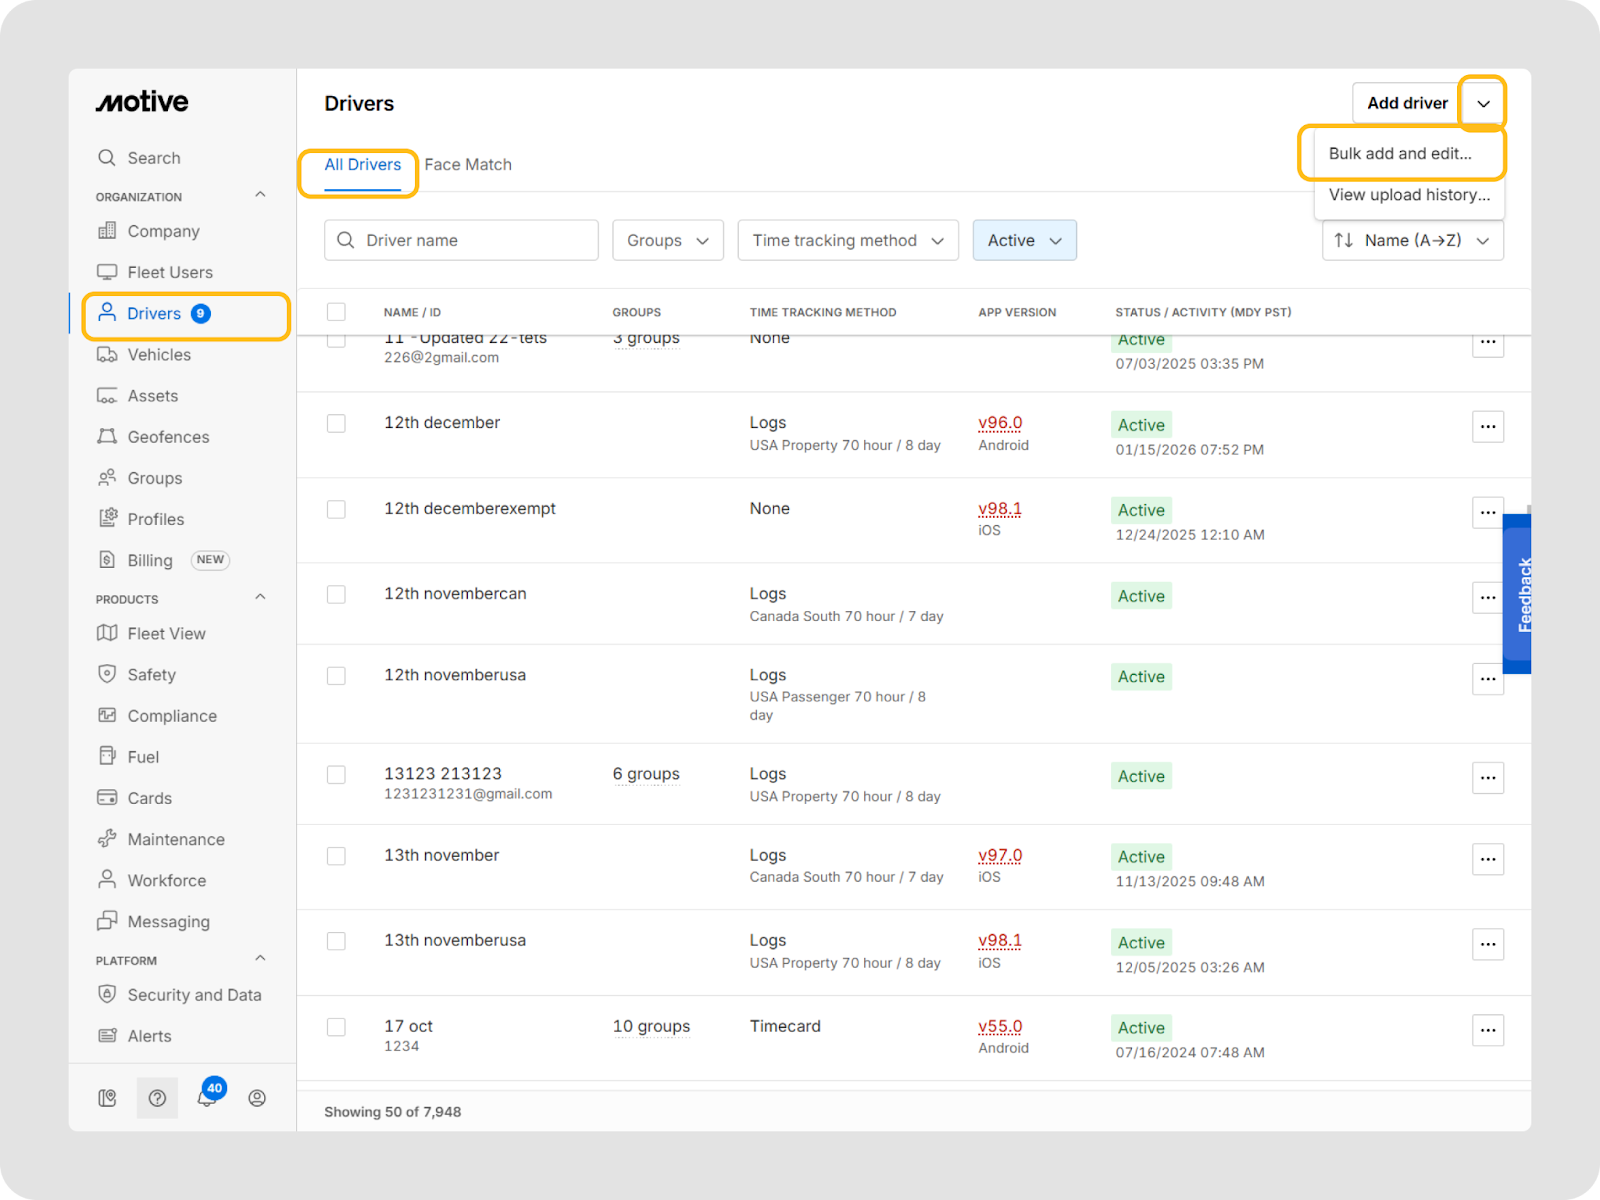The height and width of the screenshot is (1200, 1600).
Task: Navigate to Maintenance in the sidebar
Action: click(175, 840)
